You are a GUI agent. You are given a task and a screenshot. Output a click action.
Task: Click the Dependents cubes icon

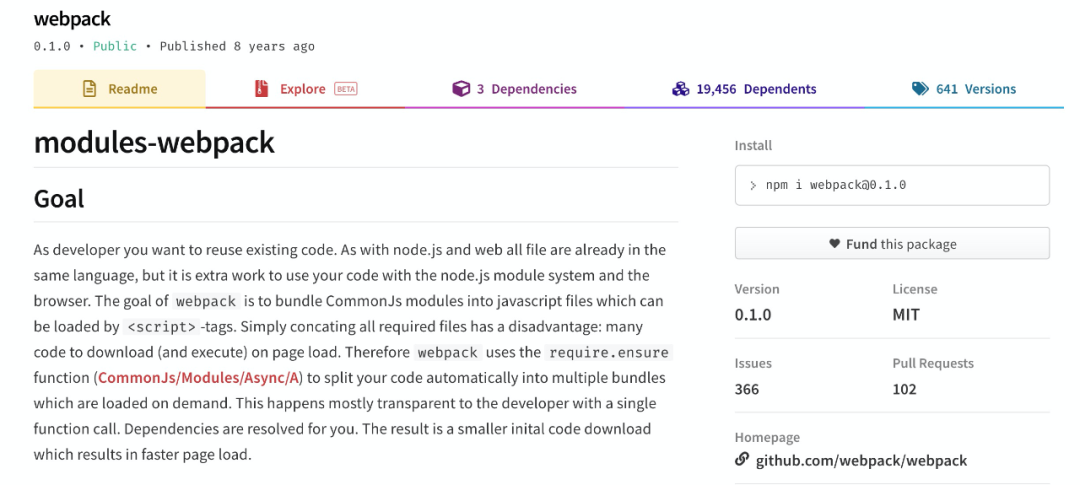pos(681,89)
